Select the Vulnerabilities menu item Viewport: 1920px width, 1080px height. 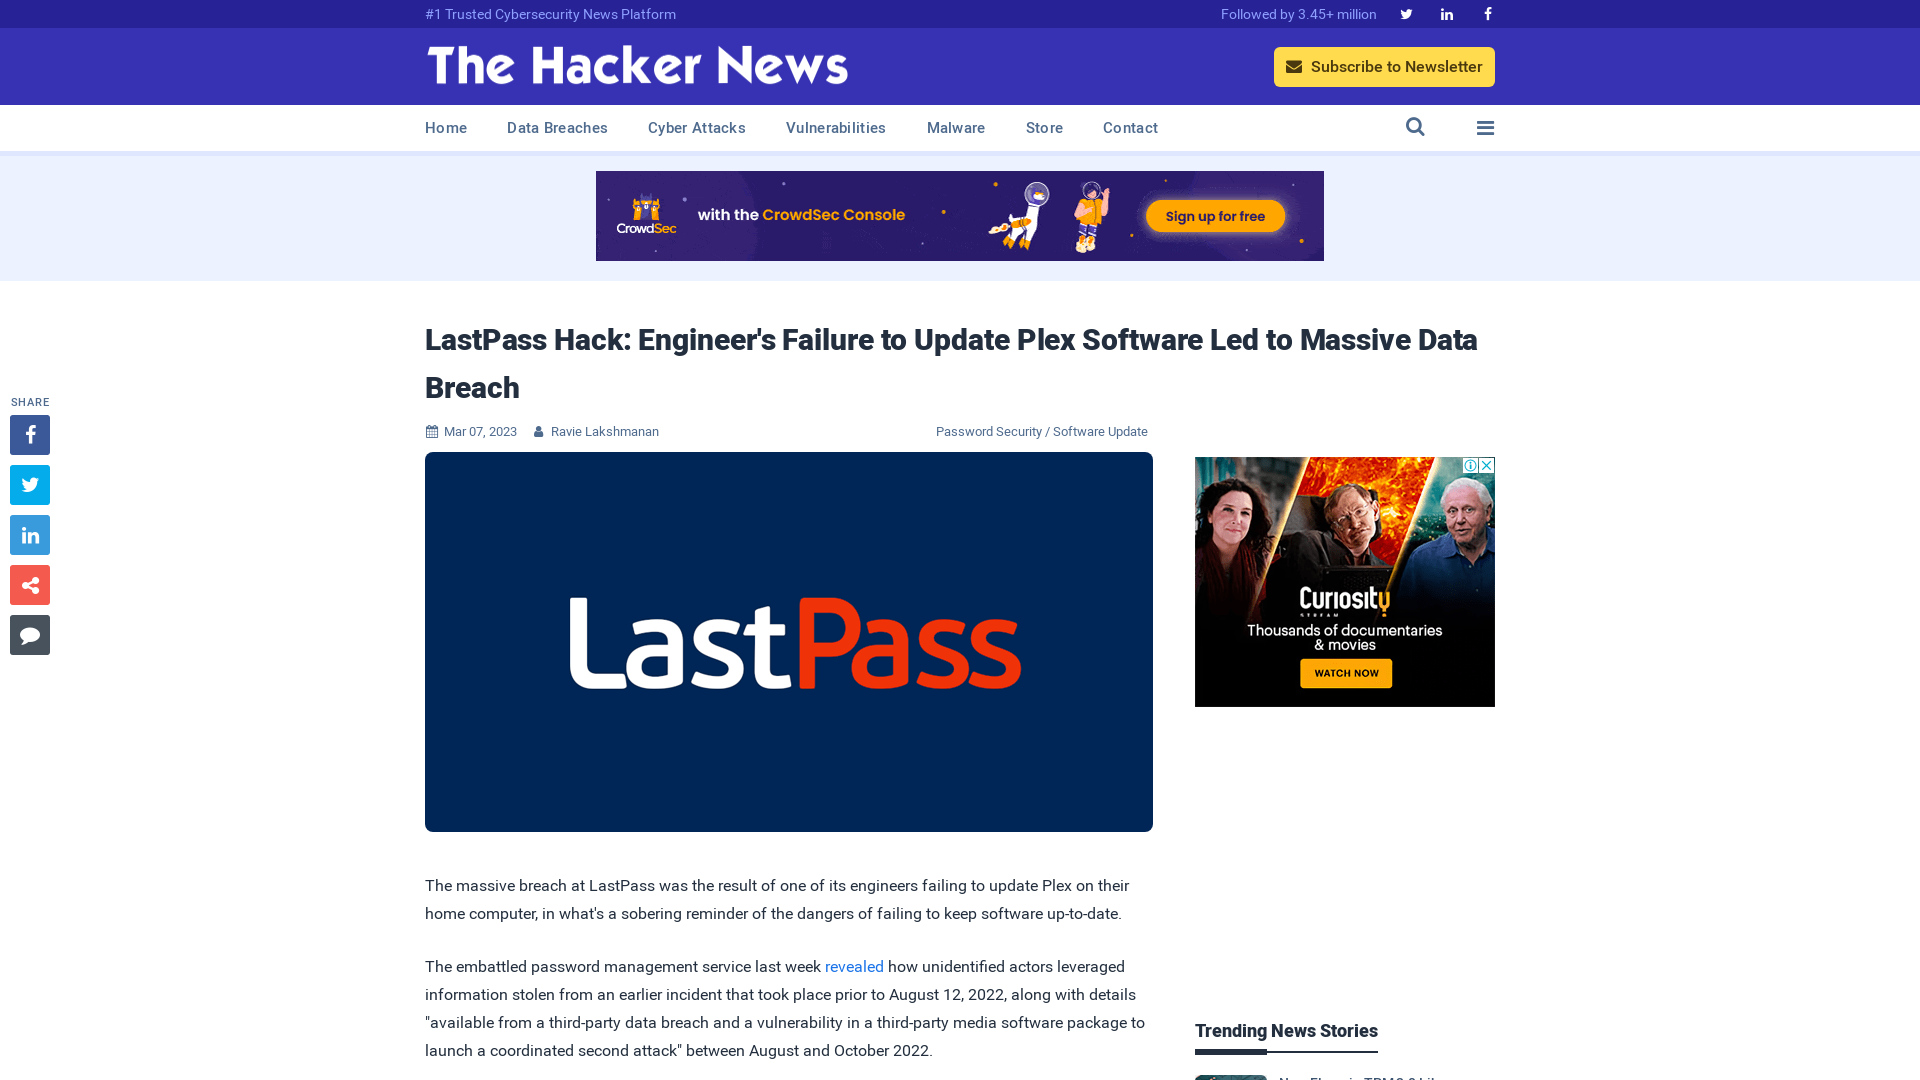[835, 127]
